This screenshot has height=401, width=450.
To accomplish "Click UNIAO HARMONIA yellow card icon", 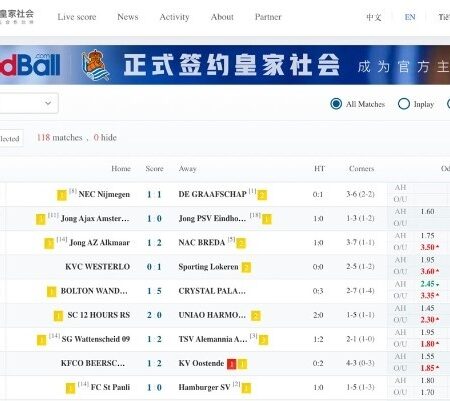I will click(256, 316).
